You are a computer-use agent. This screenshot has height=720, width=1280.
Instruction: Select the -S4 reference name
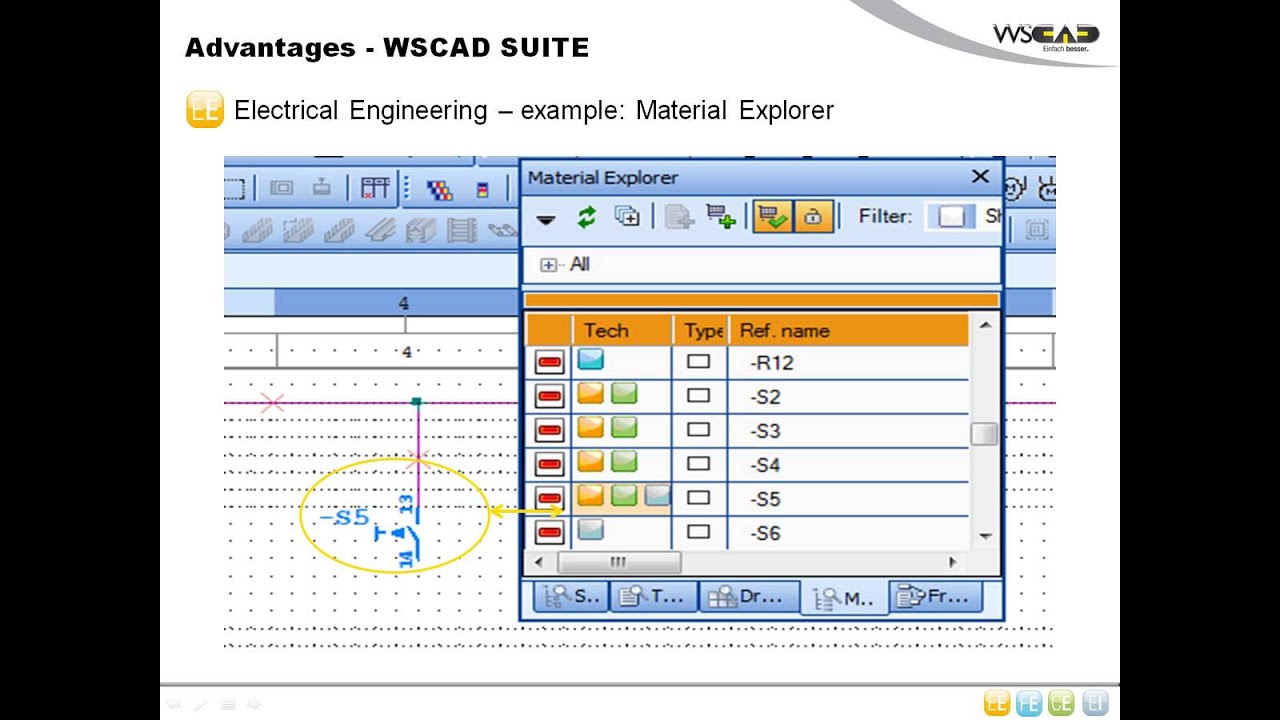tap(766, 465)
